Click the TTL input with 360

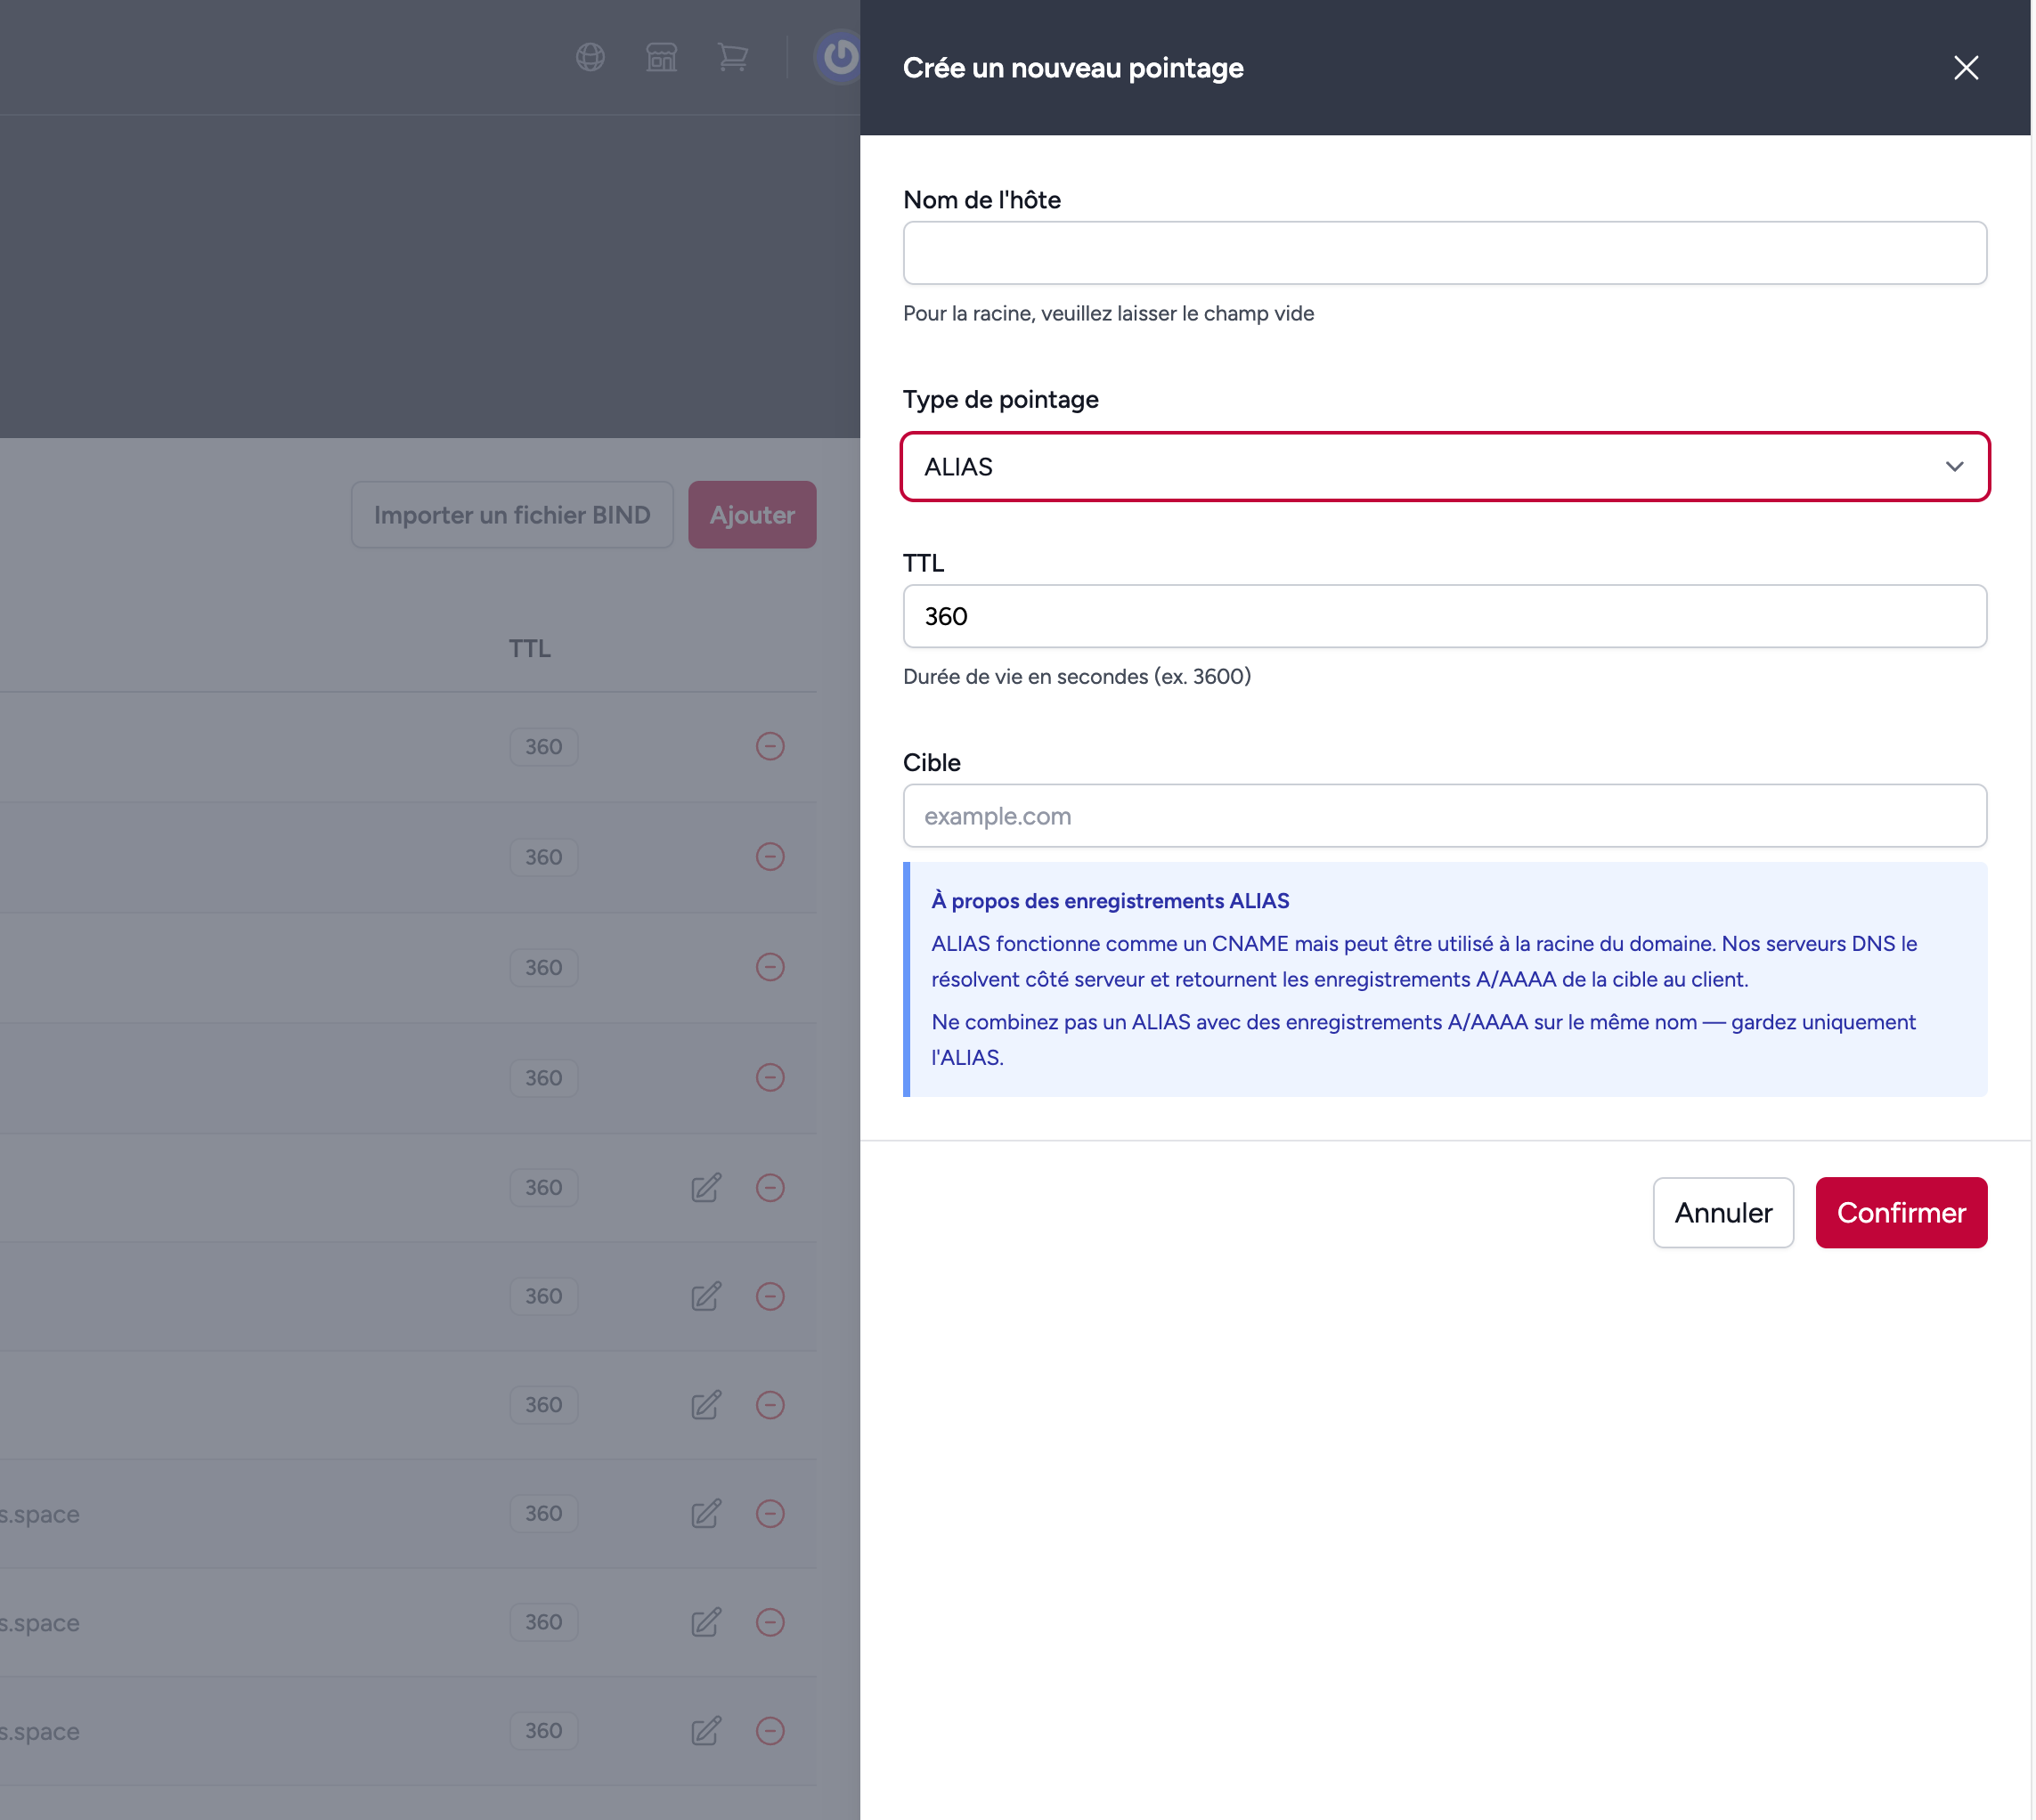1443,616
